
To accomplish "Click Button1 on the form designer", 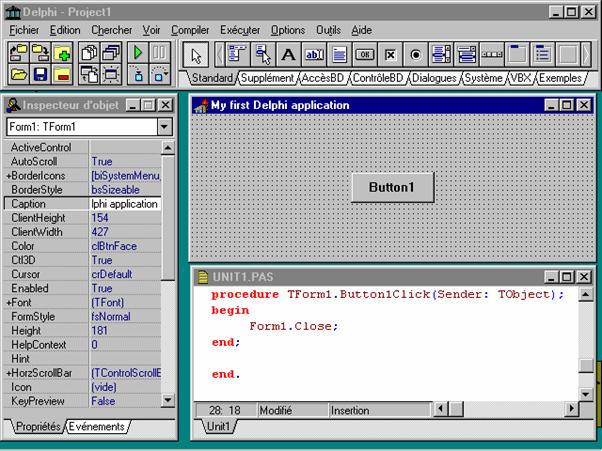I will [392, 187].
